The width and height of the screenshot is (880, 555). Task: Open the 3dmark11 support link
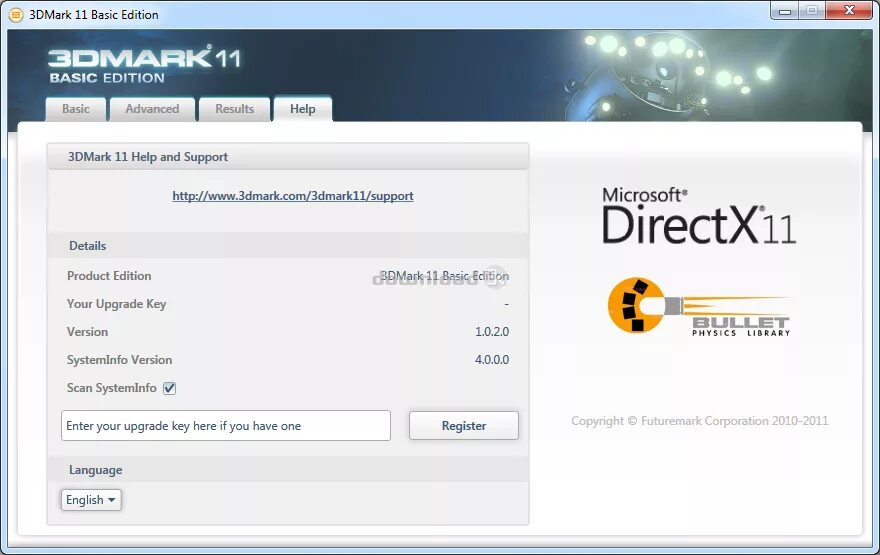tap(293, 196)
